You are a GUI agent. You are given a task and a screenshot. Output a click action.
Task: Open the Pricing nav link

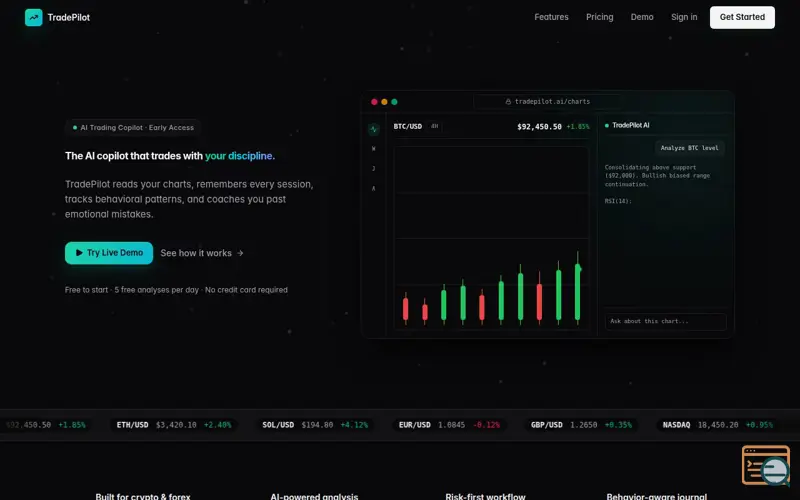click(x=599, y=17)
